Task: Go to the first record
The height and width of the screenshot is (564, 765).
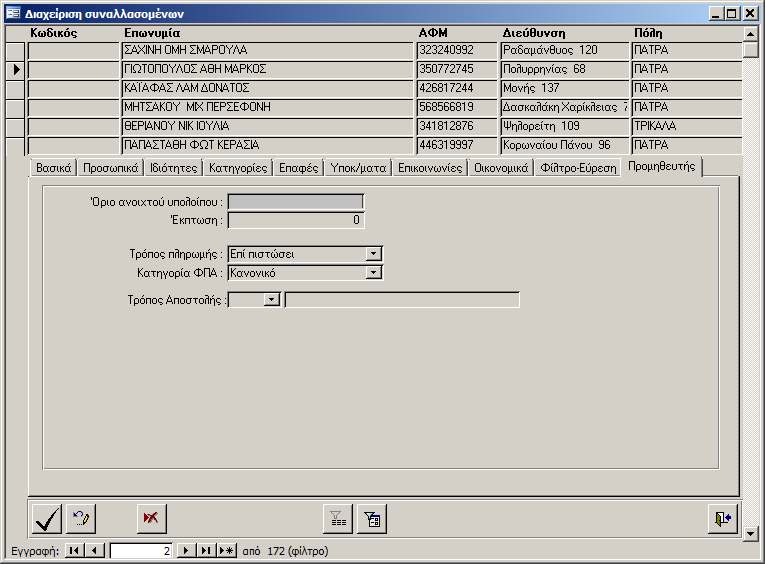Action: point(75,551)
